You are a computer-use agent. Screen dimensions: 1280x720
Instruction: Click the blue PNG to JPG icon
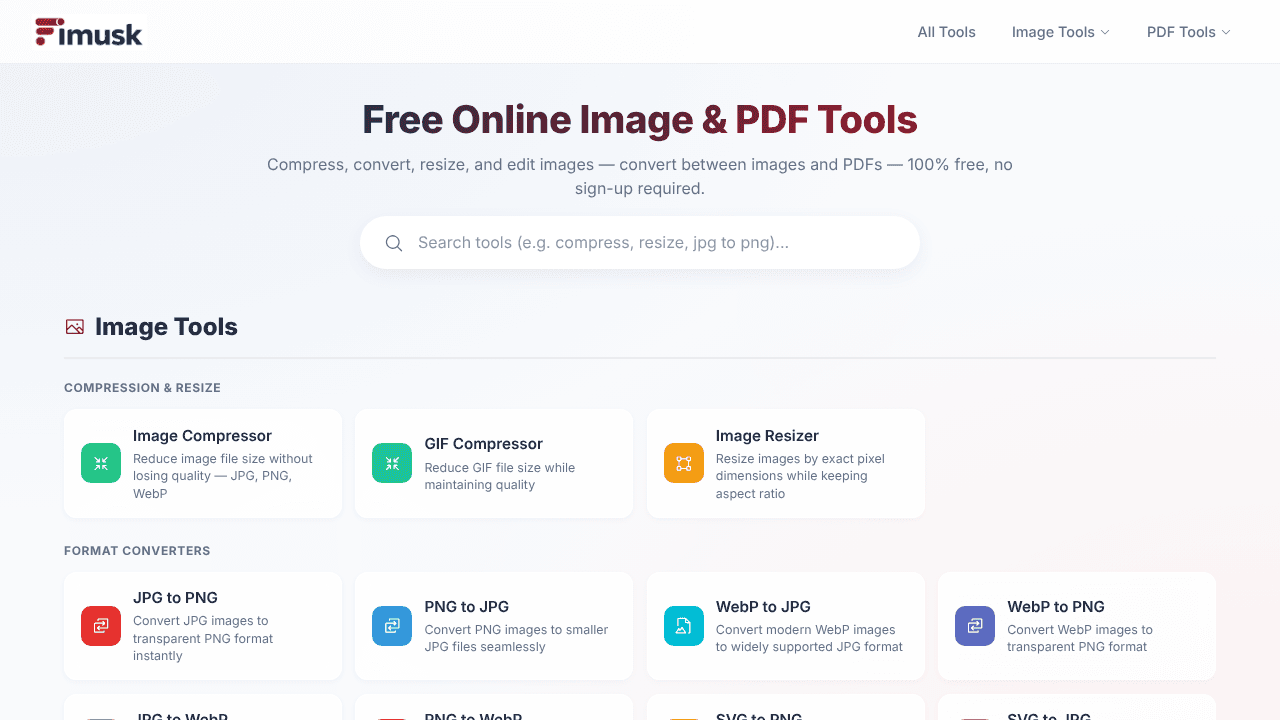(392, 626)
